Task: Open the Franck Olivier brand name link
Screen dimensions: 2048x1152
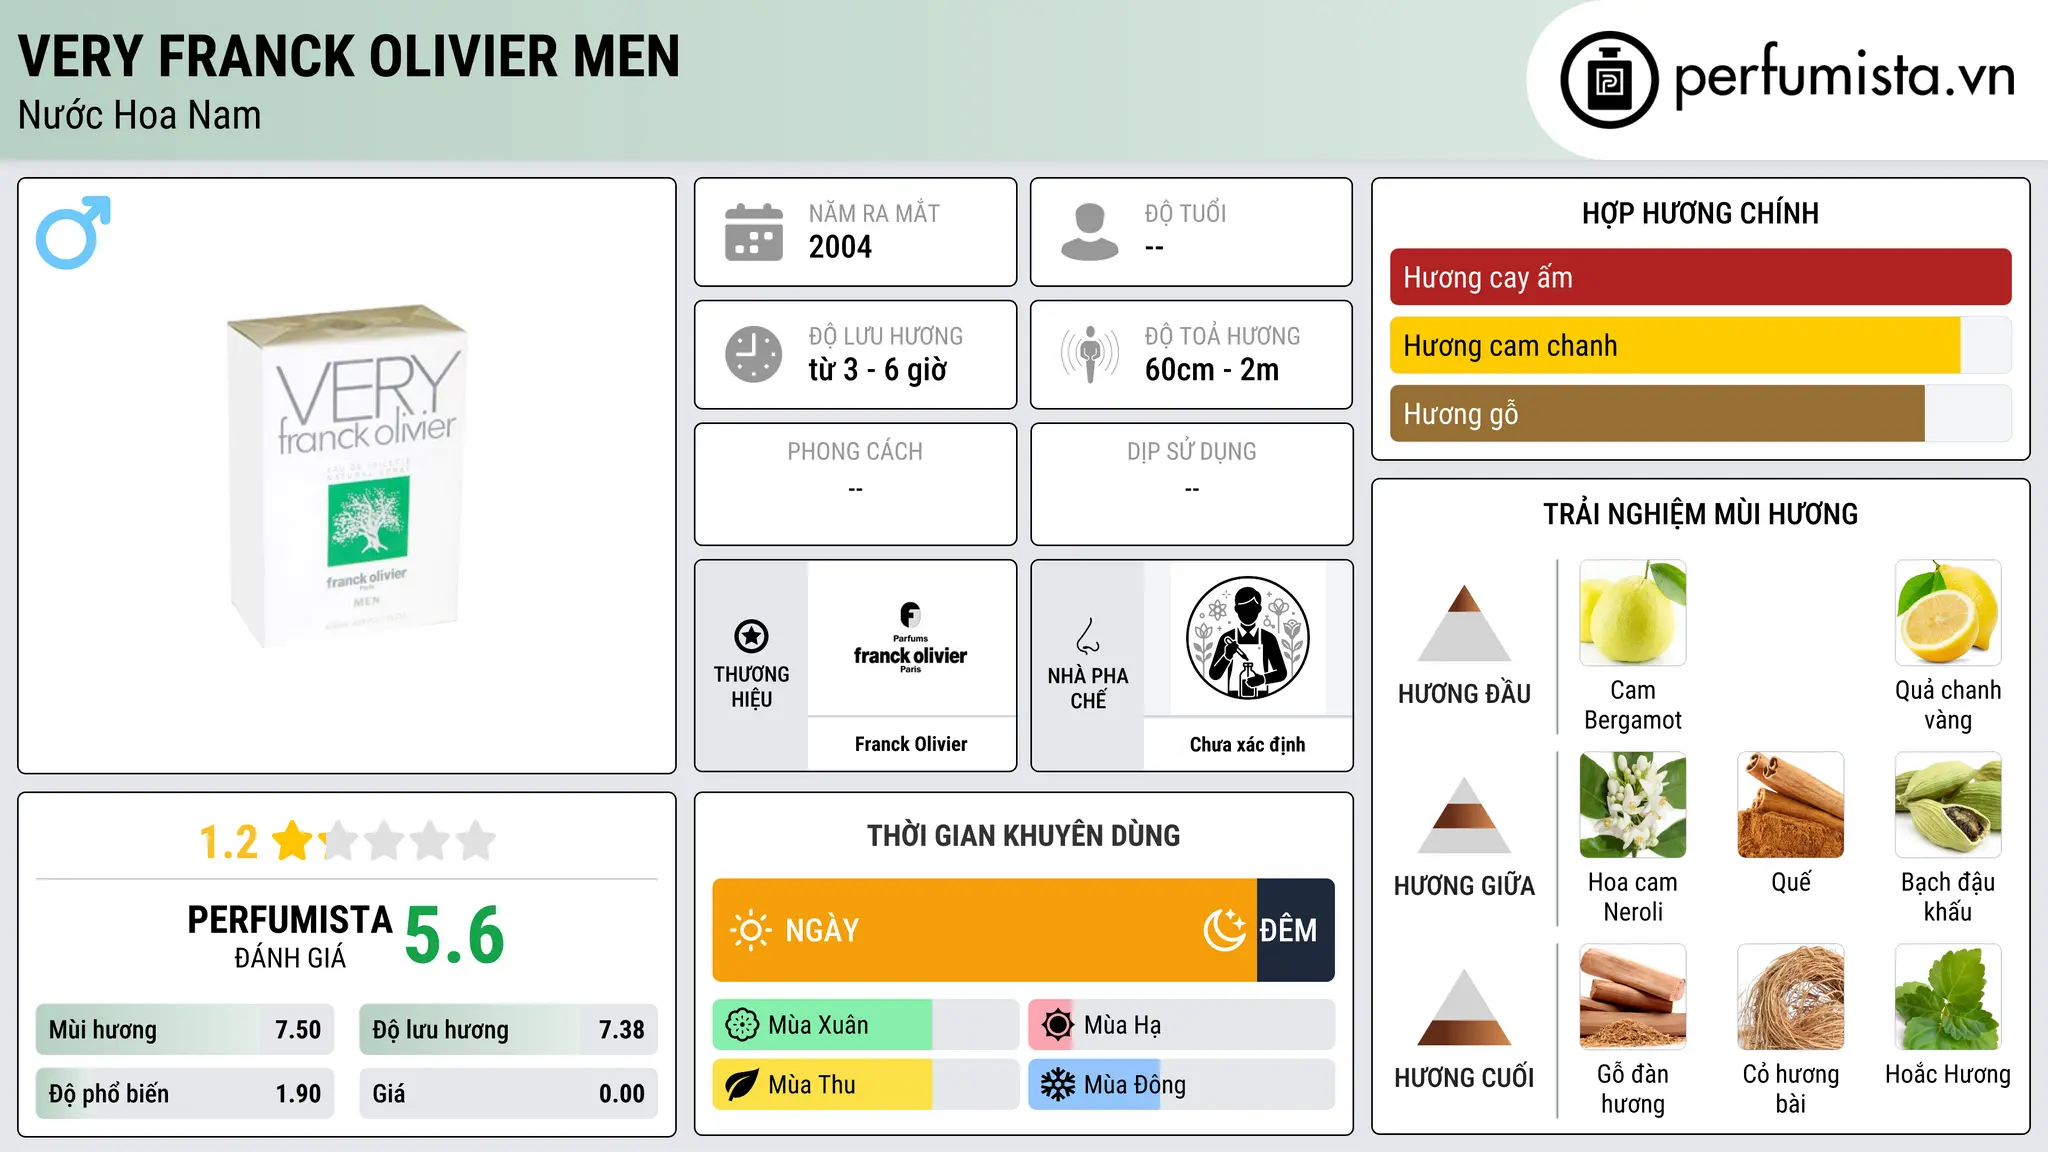Action: point(911,744)
